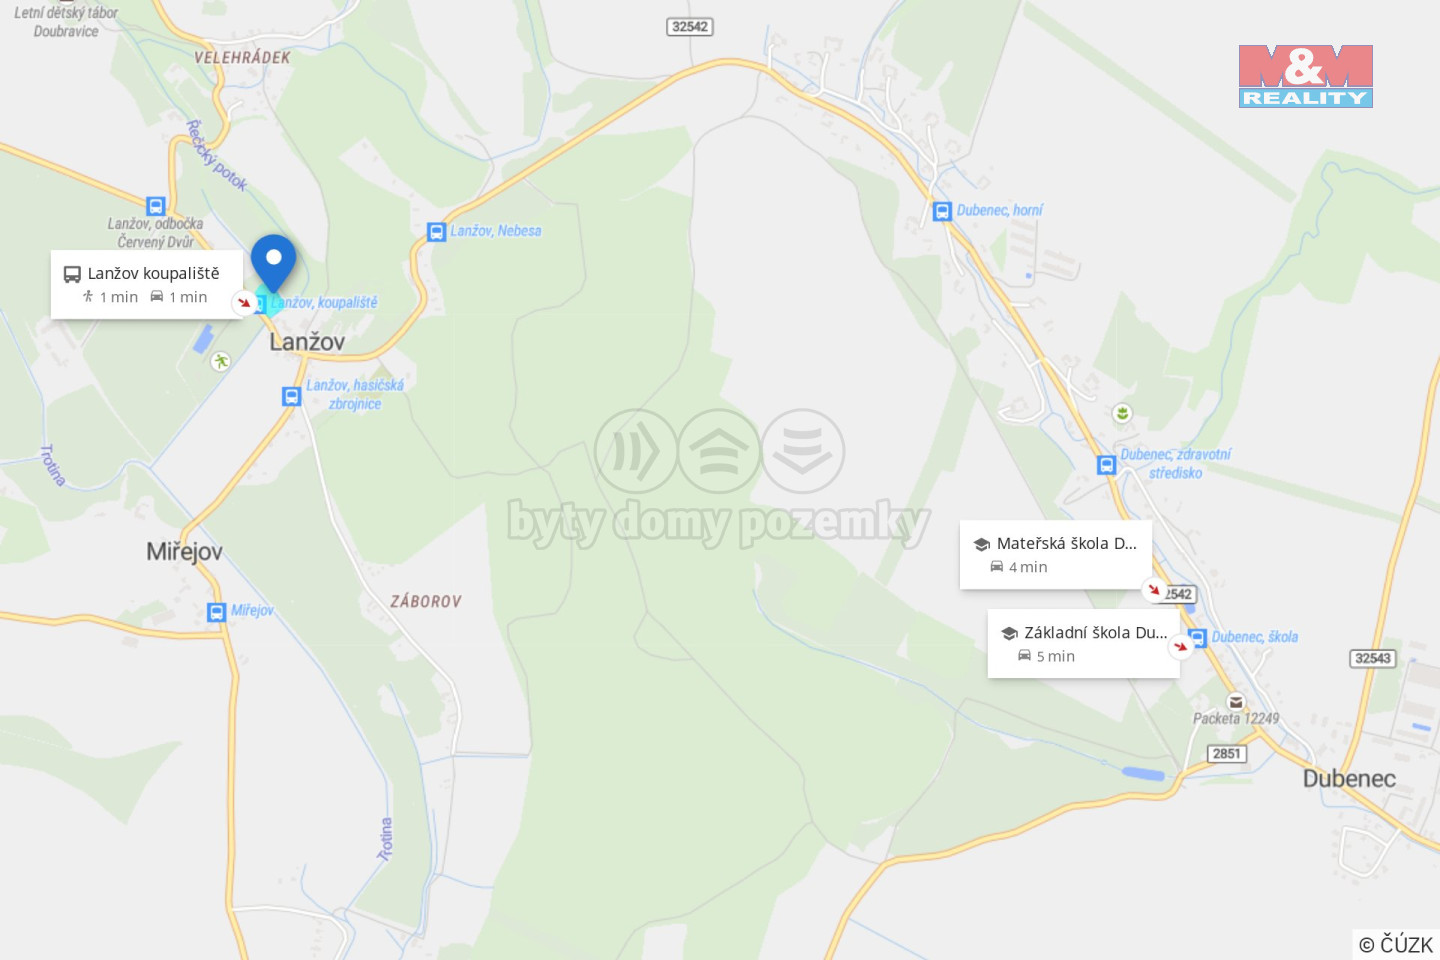Click the M&M Reality logo
1440x960 pixels.
point(1306,76)
